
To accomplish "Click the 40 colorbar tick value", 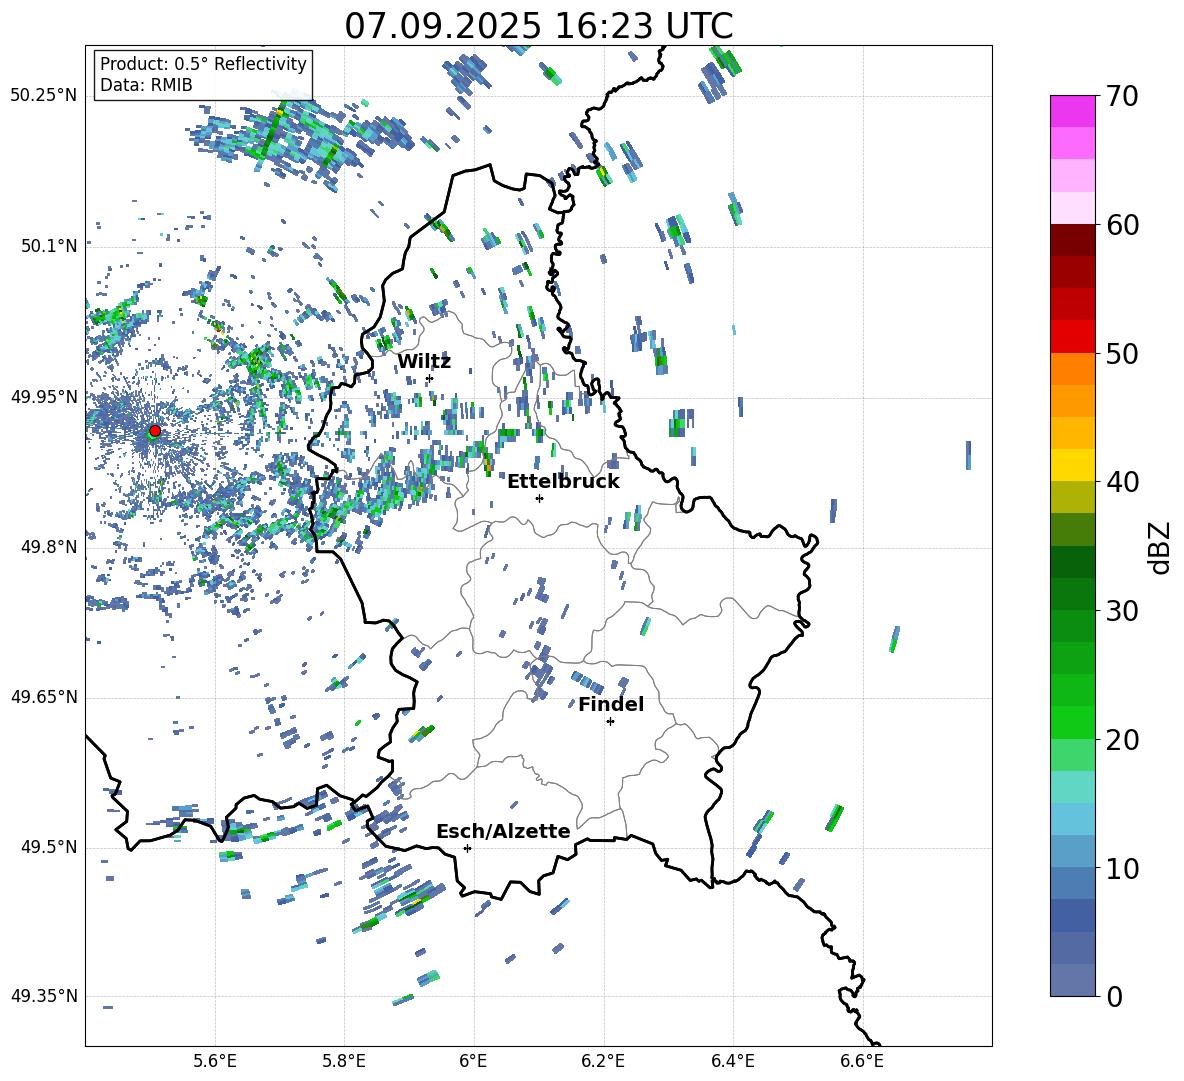I will (x=1122, y=482).
